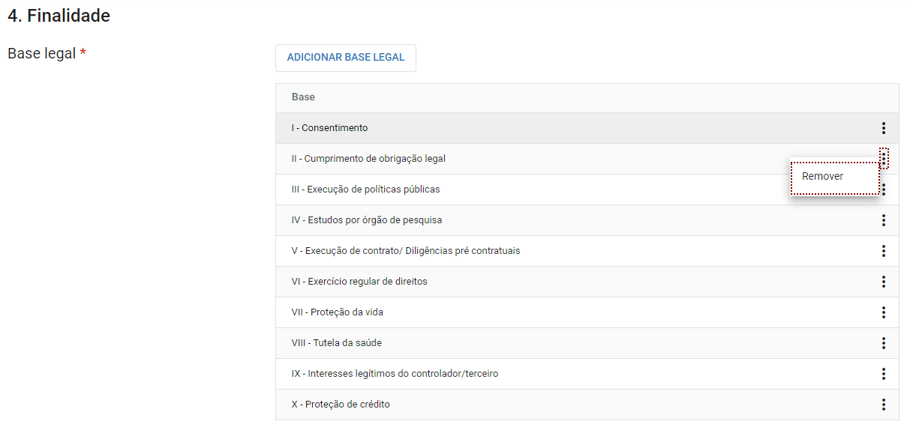Click the IV - Estudos por órgão de pesquisa text
907x433 pixels.
367,220
